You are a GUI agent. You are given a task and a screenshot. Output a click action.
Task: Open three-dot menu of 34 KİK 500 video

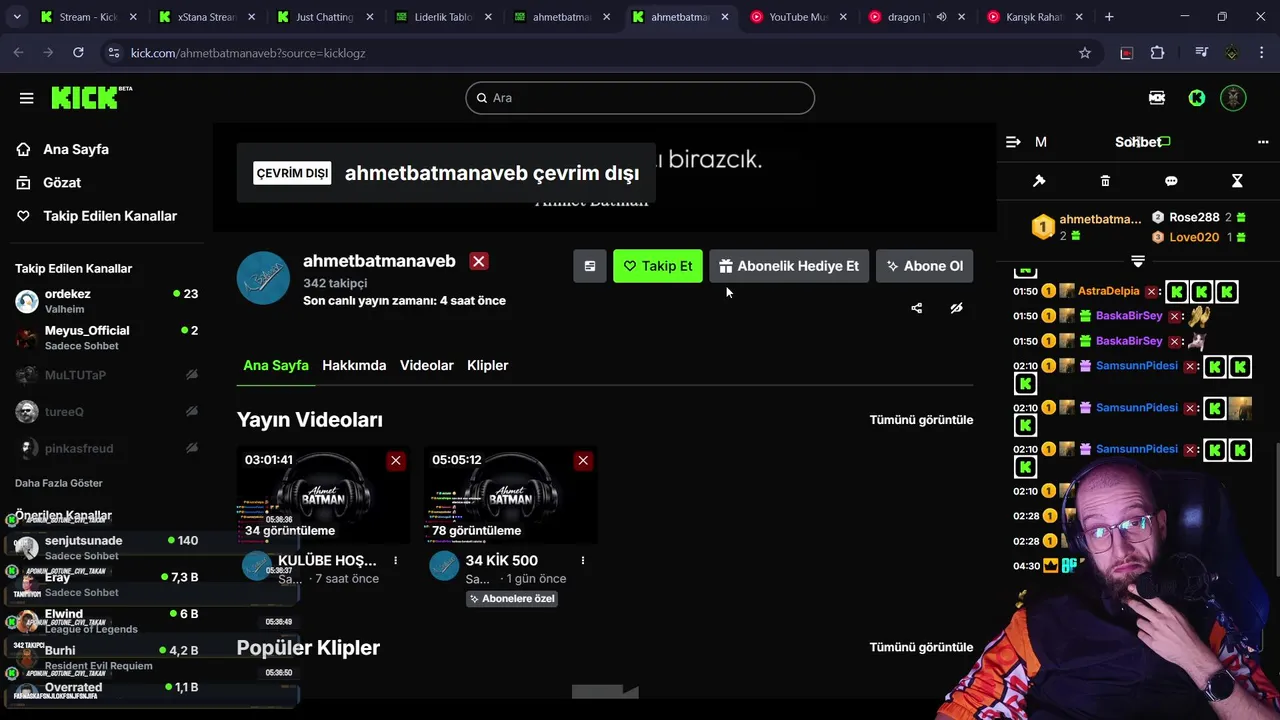(x=583, y=561)
